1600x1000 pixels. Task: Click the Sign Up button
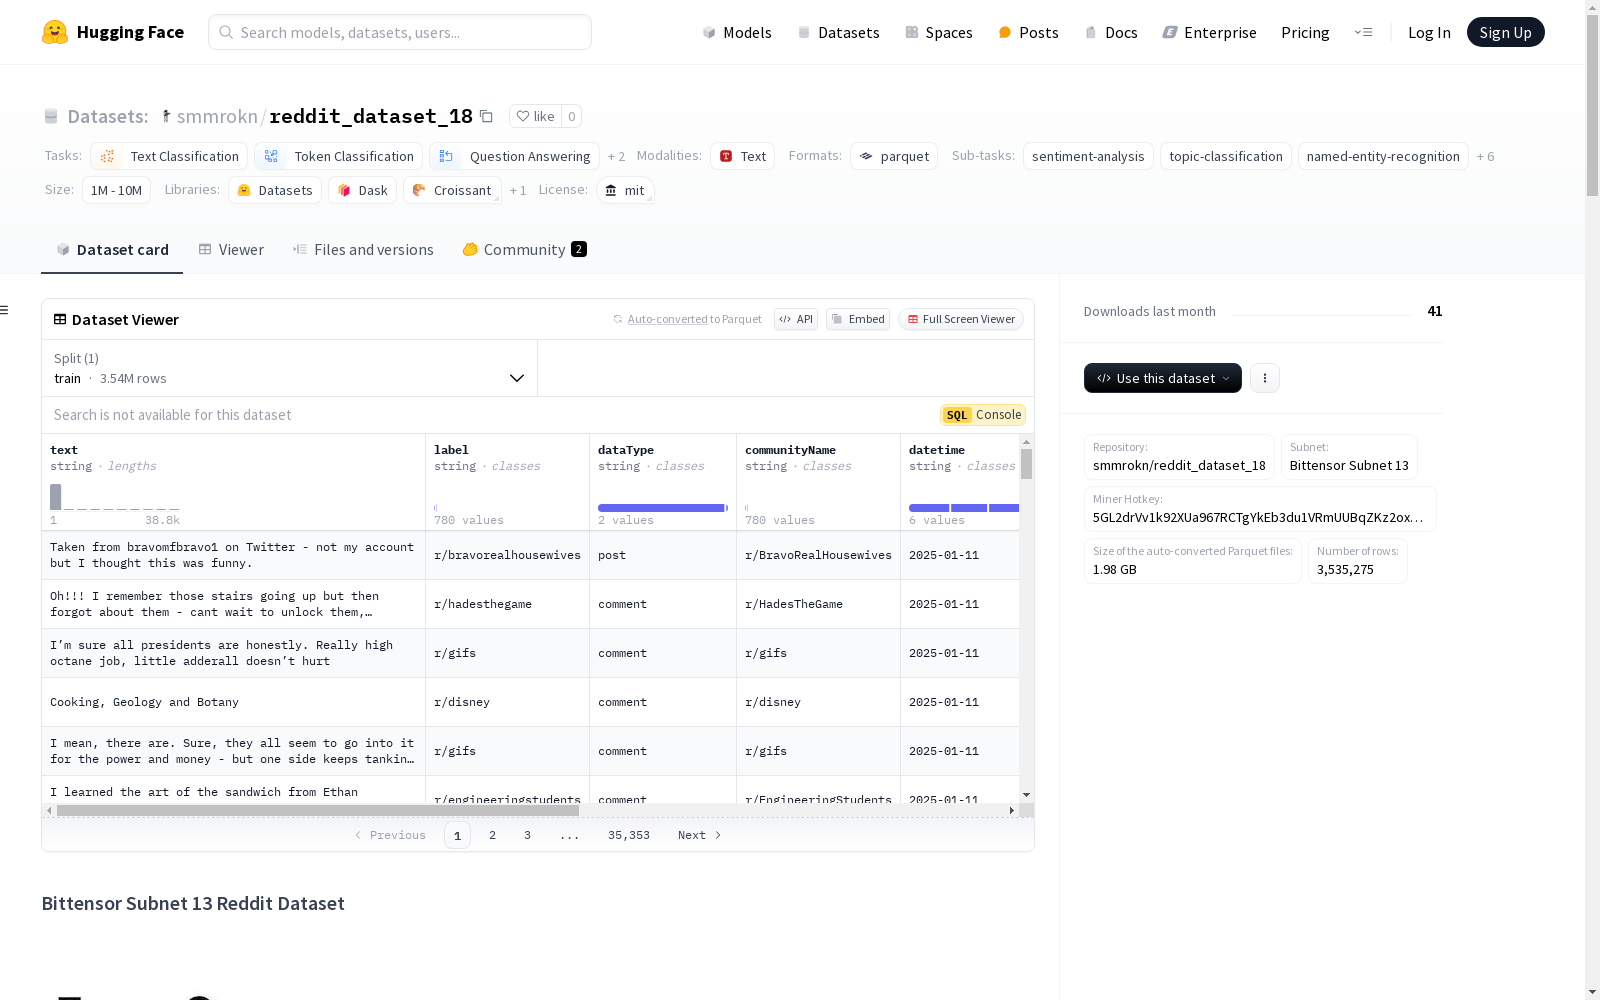(x=1505, y=32)
